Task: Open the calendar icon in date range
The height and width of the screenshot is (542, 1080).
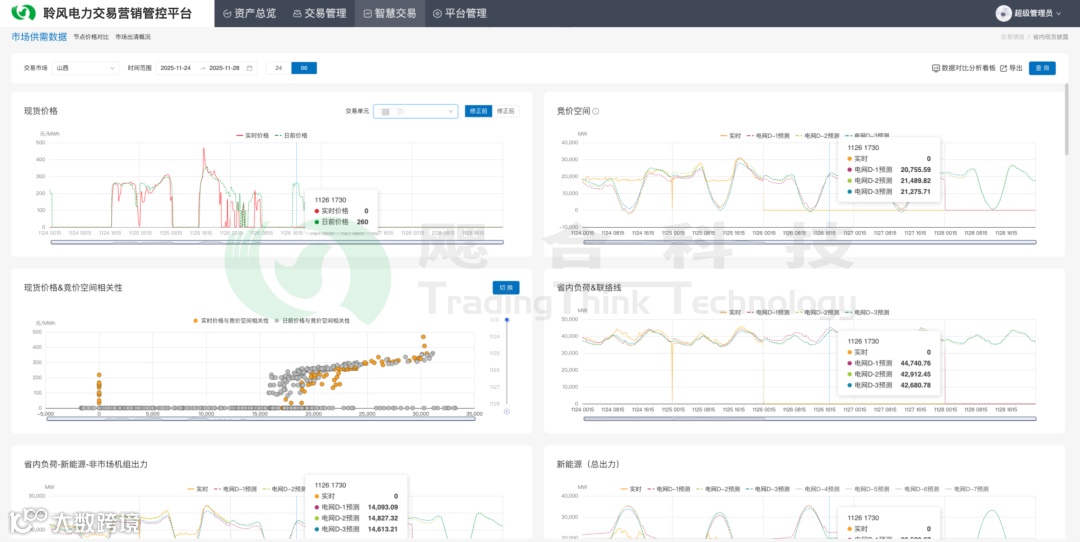Action: (x=249, y=68)
